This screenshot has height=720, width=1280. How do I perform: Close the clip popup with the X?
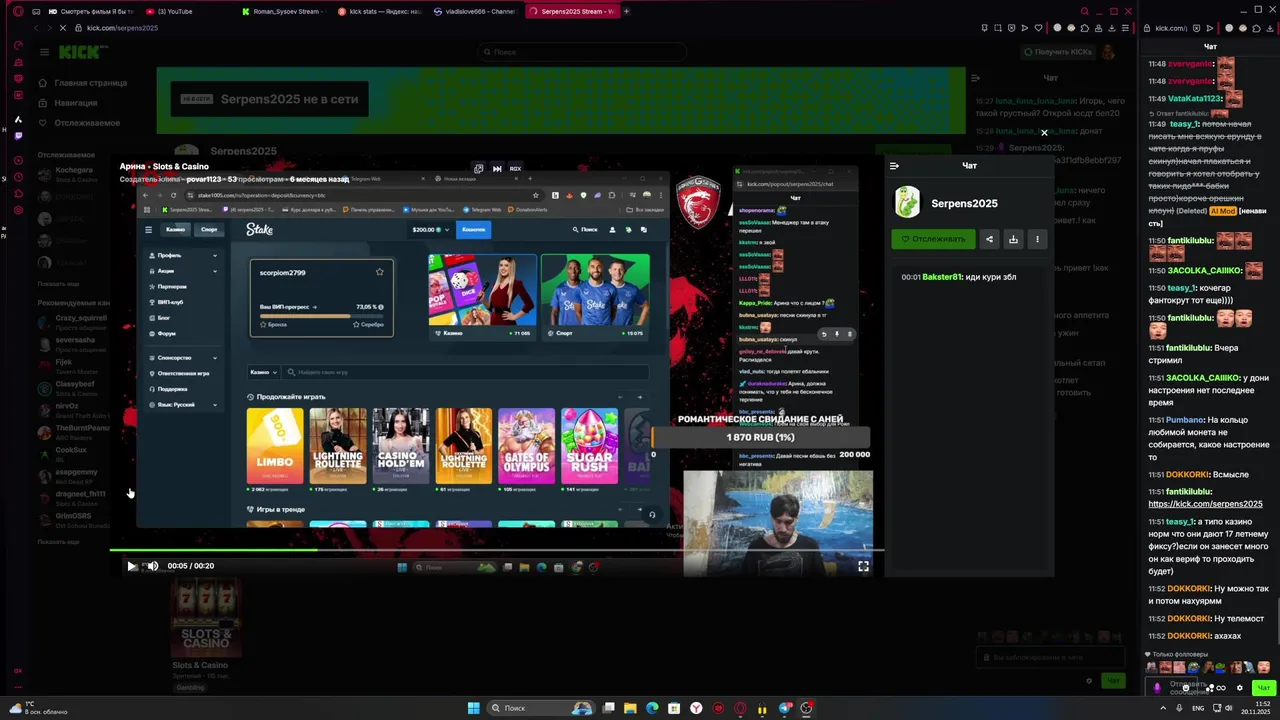pyautogui.click(x=1044, y=133)
